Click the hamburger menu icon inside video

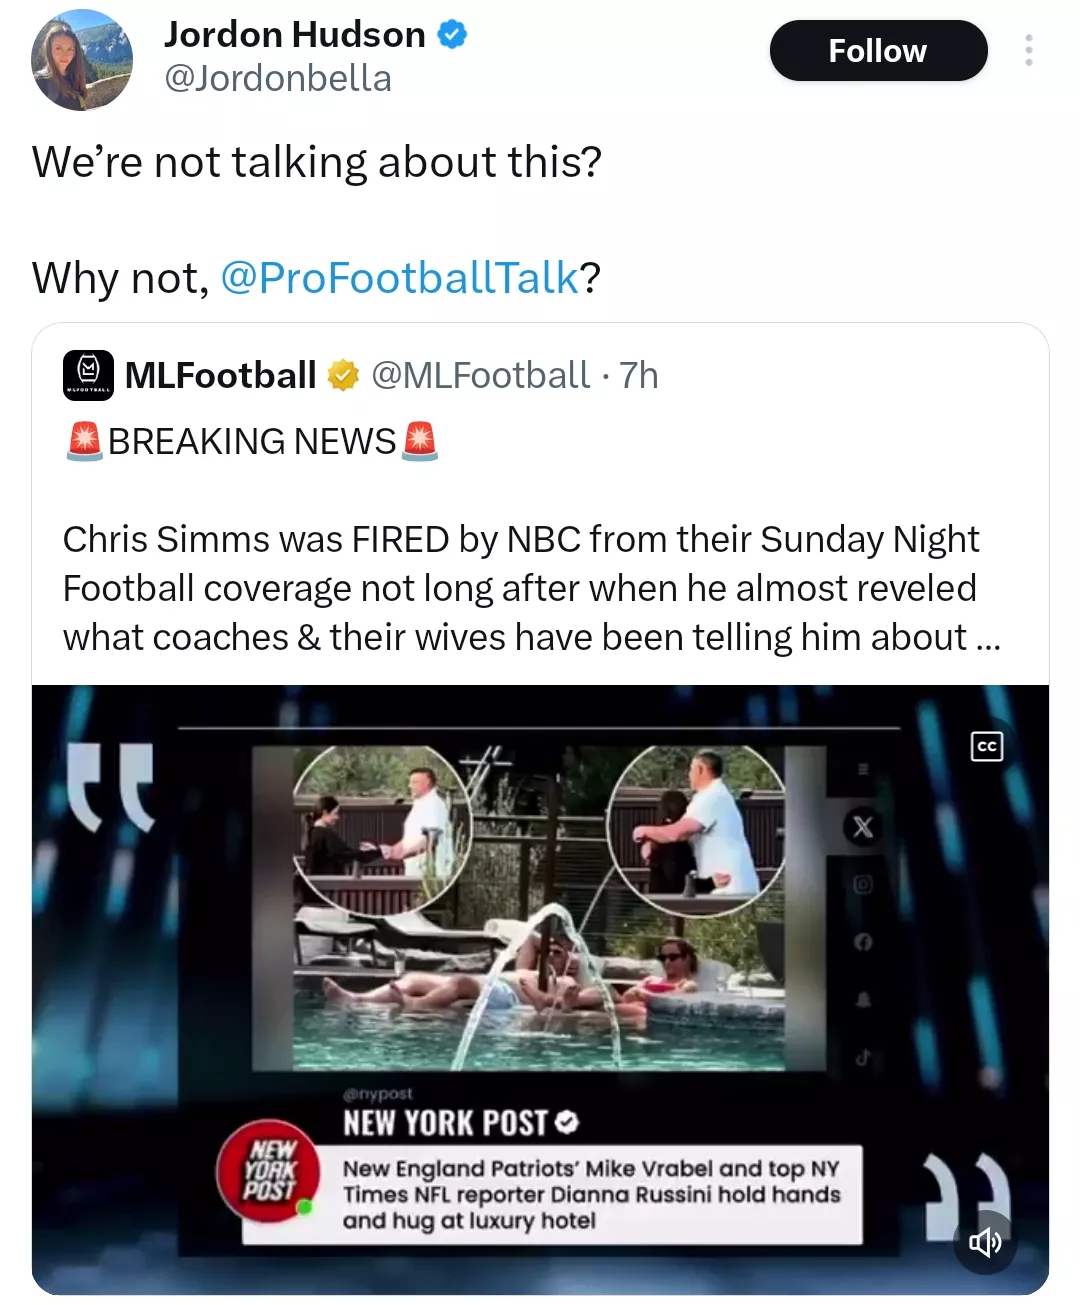863,769
